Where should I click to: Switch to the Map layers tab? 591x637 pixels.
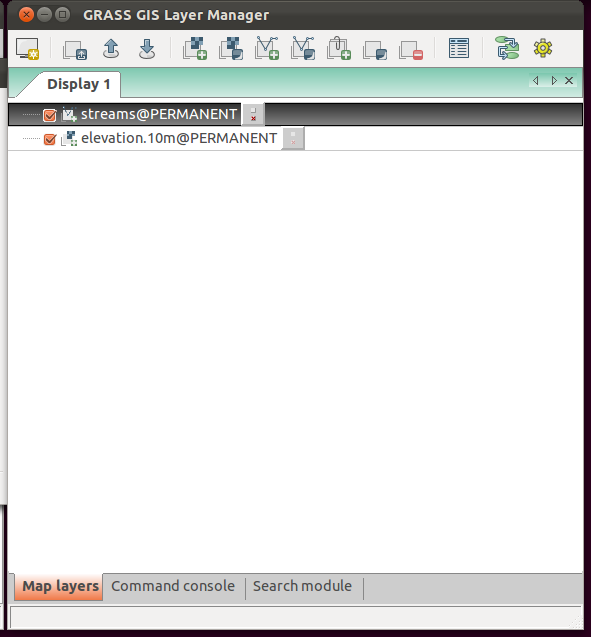(x=60, y=586)
